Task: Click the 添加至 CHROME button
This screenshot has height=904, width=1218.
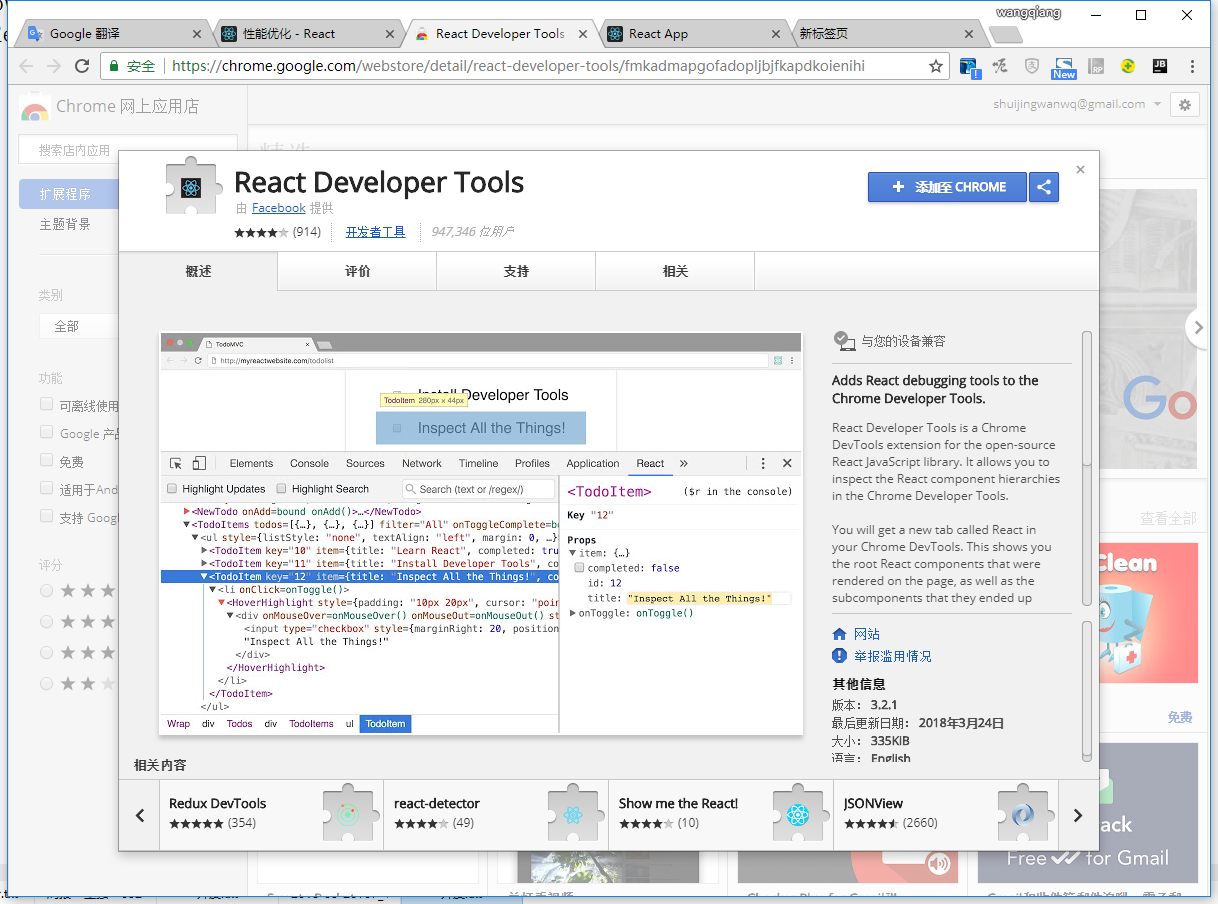Action: point(947,187)
